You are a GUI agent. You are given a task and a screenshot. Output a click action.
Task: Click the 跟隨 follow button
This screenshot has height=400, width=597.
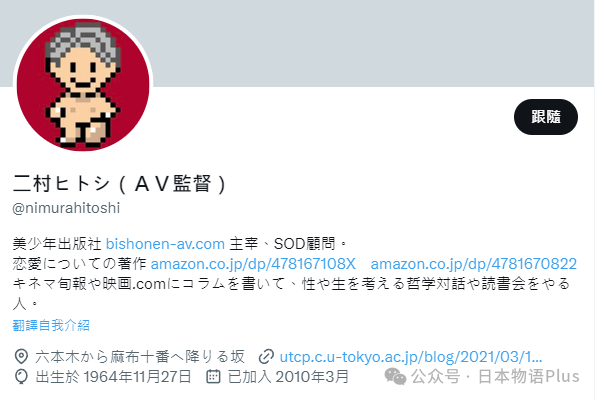click(545, 117)
